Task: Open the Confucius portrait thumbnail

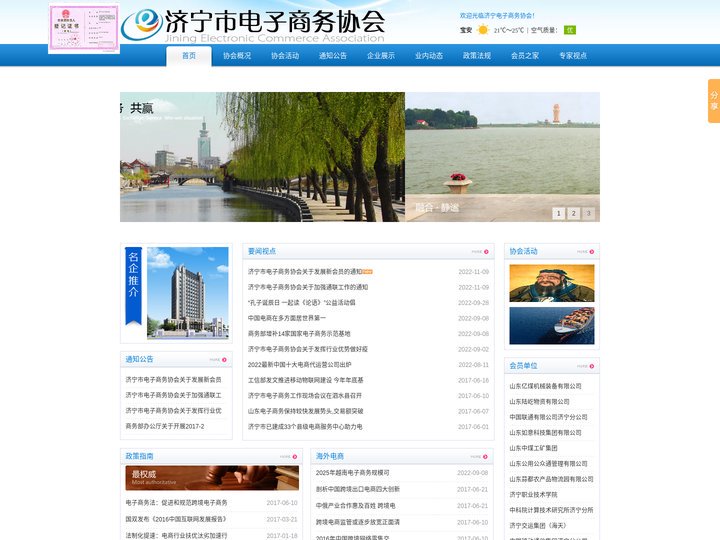Action: [x=552, y=283]
